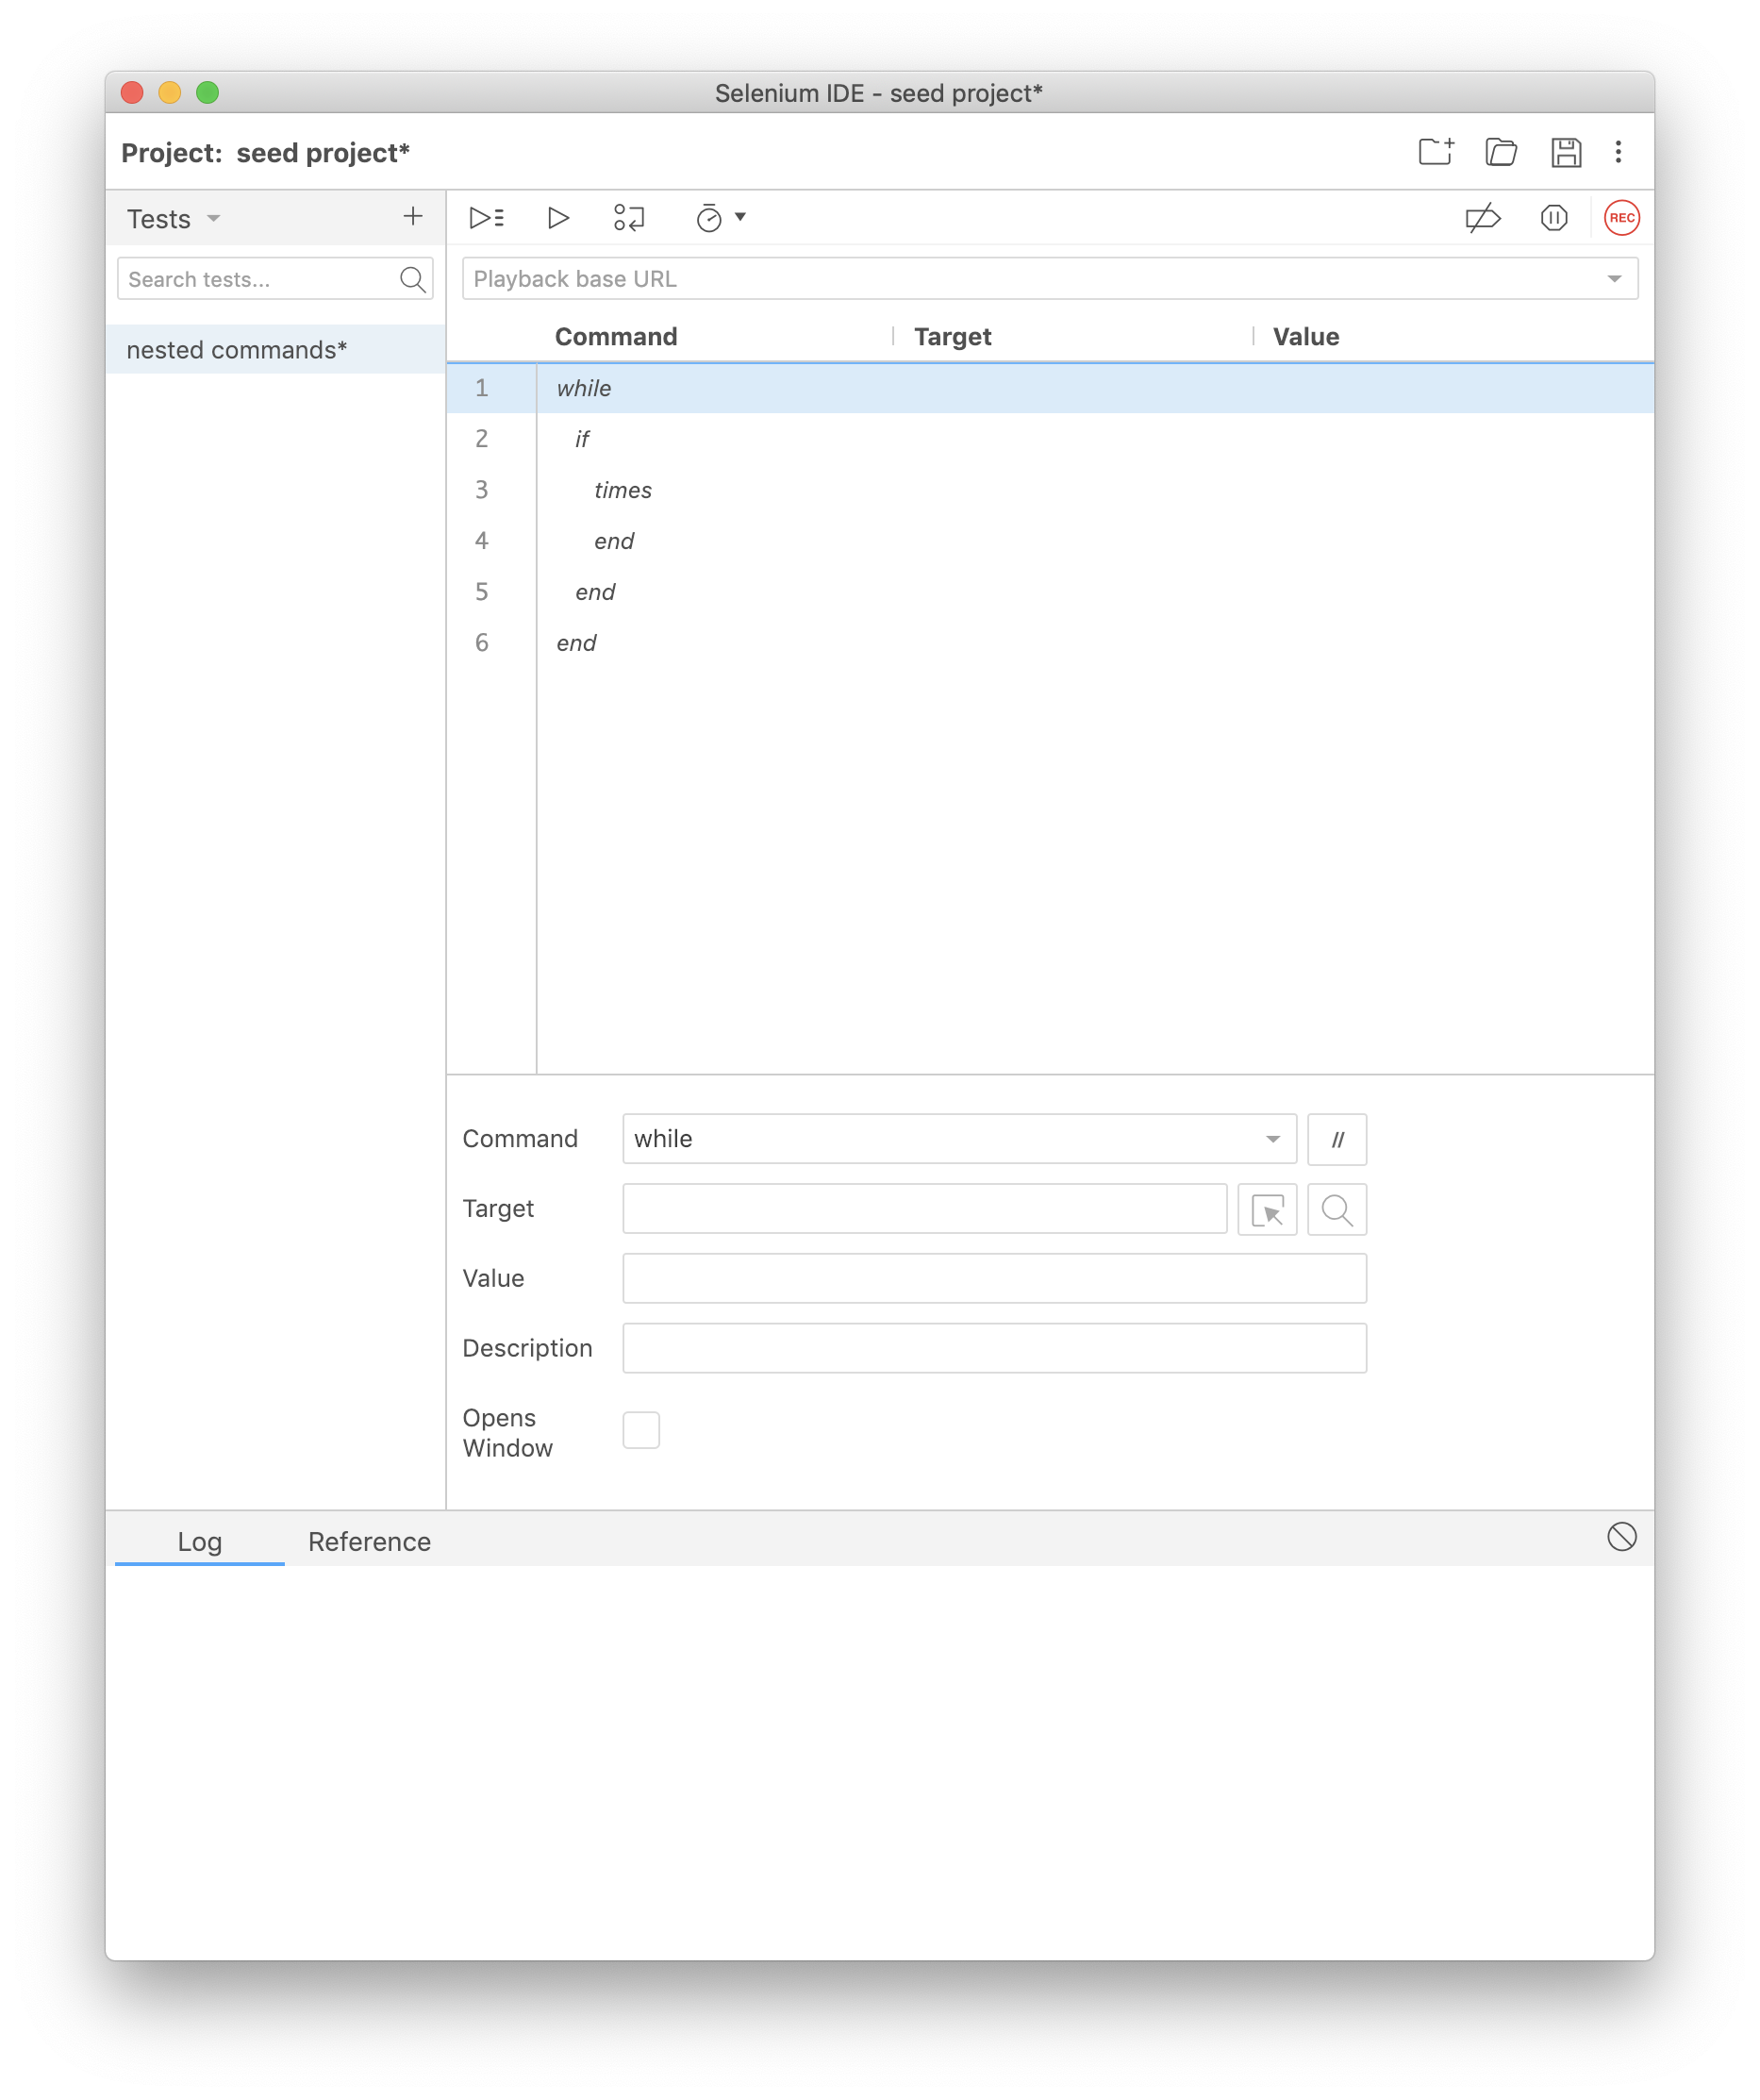Image resolution: width=1760 pixels, height=2100 pixels.
Task: Toggle disable breakpoints
Action: coord(1483,217)
